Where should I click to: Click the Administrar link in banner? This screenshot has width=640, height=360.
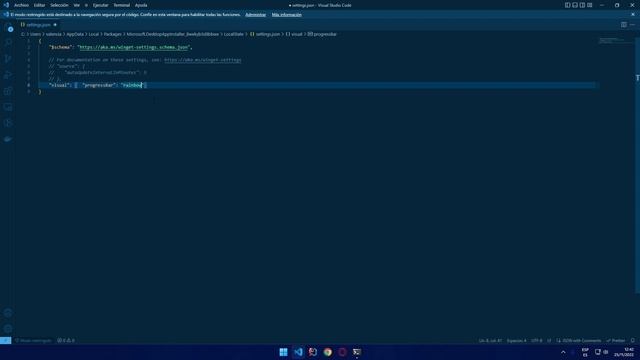(x=256, y=15)
